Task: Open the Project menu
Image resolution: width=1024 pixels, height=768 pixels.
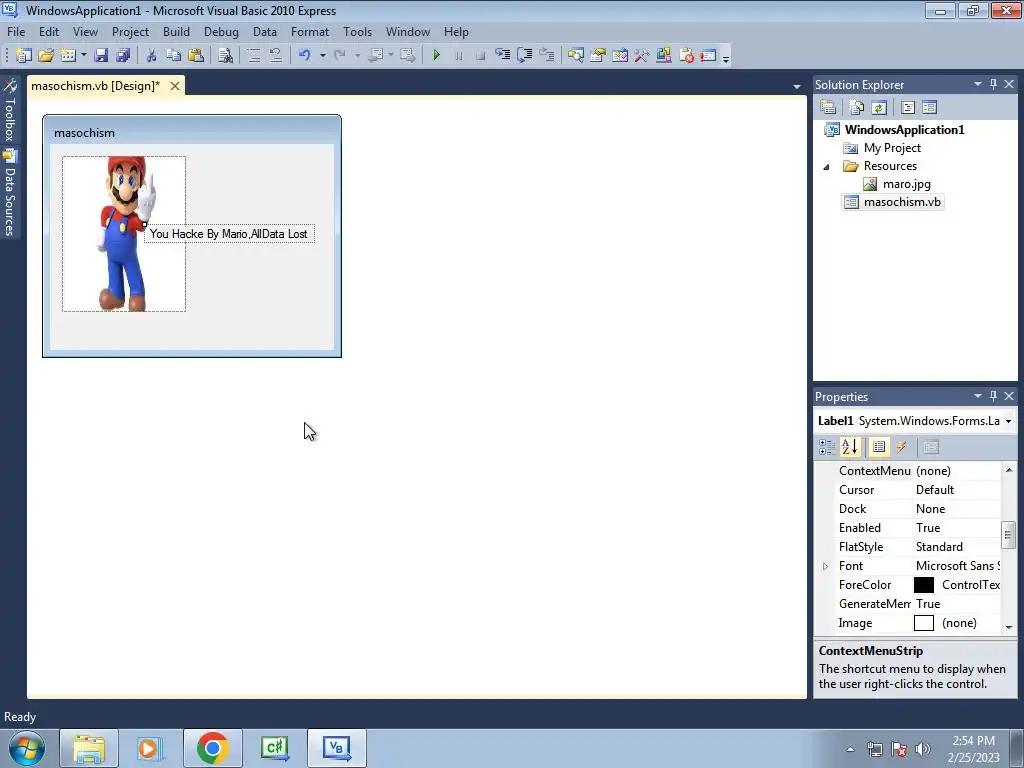Action: [x=130, y=31]
